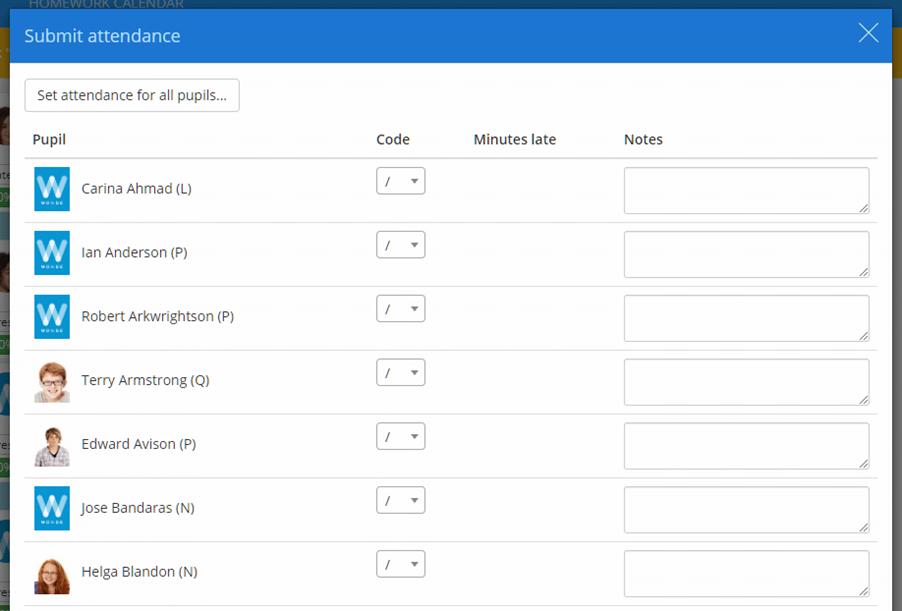Expand code dropdown for Robert Arkwrightson

coord(401,309)
